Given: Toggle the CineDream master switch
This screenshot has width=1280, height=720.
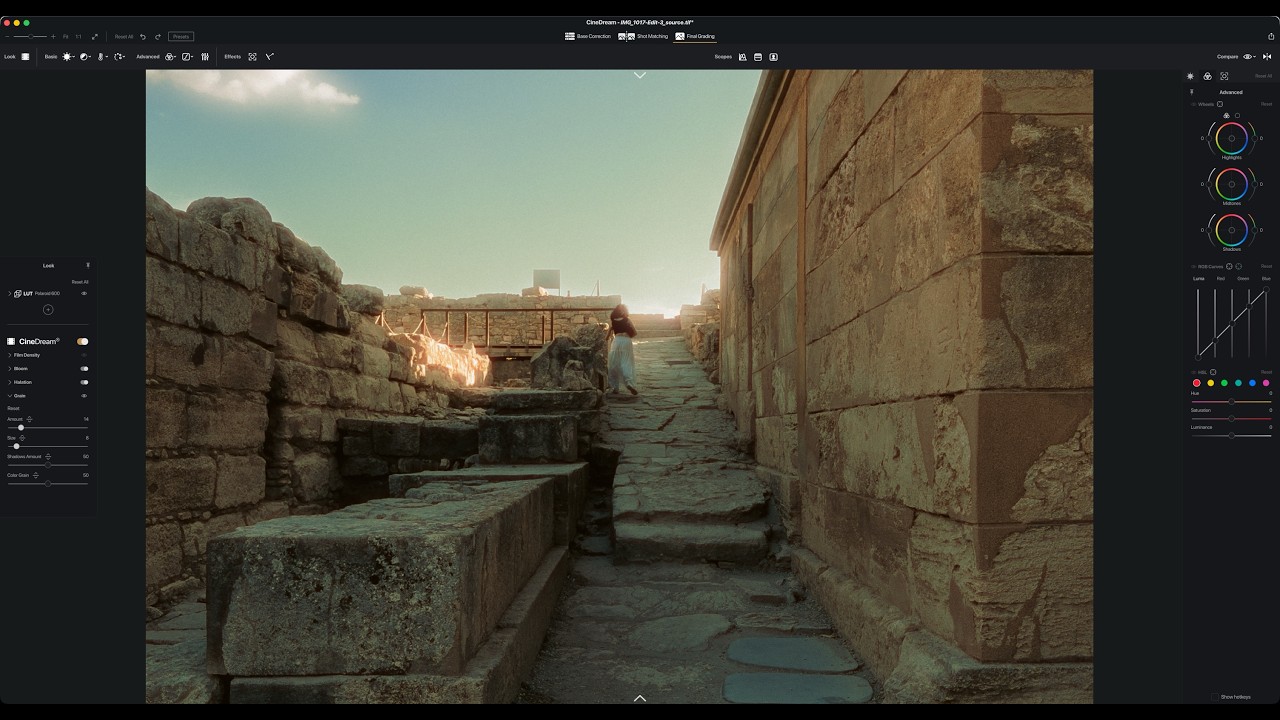Looking at the screenshot, I should [x=83, y=341].
